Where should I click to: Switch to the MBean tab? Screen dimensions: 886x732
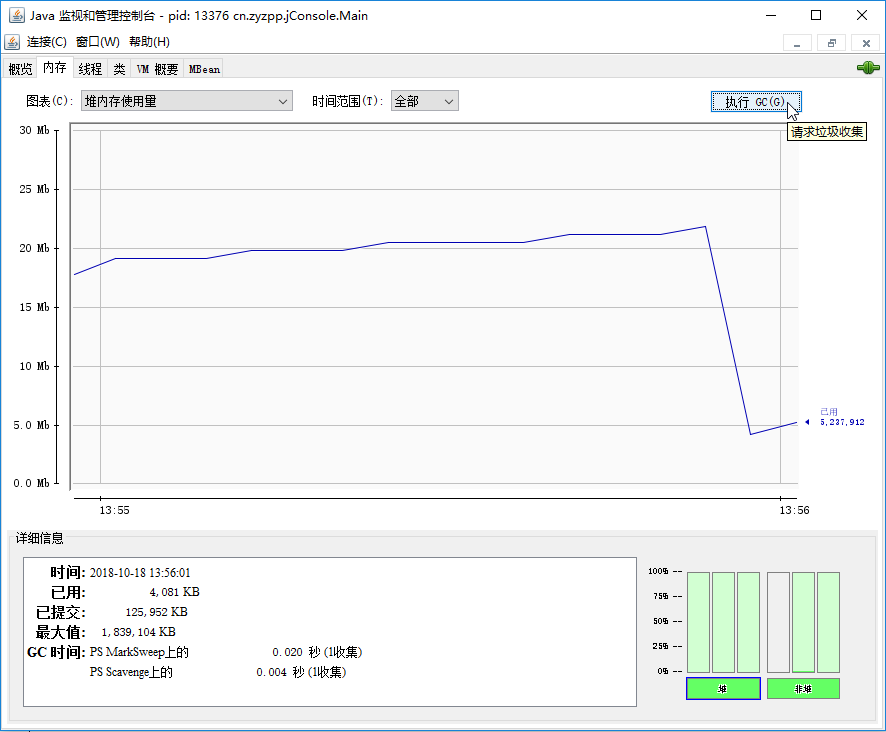[x=203, y=69]
